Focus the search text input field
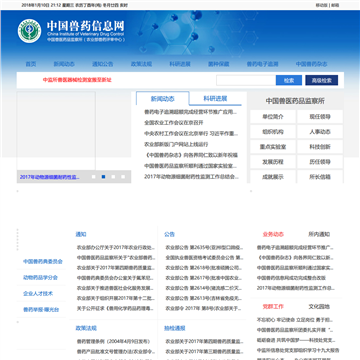Screen dimensions: 360x360 point(246,80)
